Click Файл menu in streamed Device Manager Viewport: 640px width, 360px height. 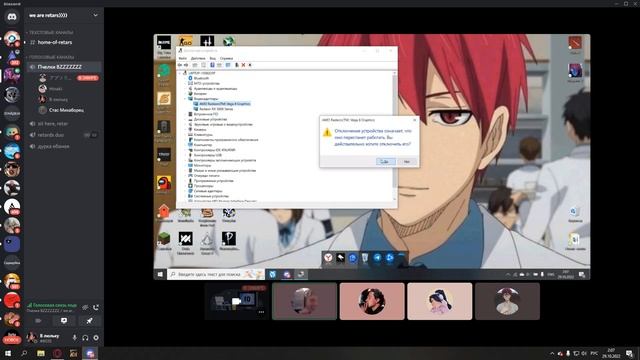[182, 58]
